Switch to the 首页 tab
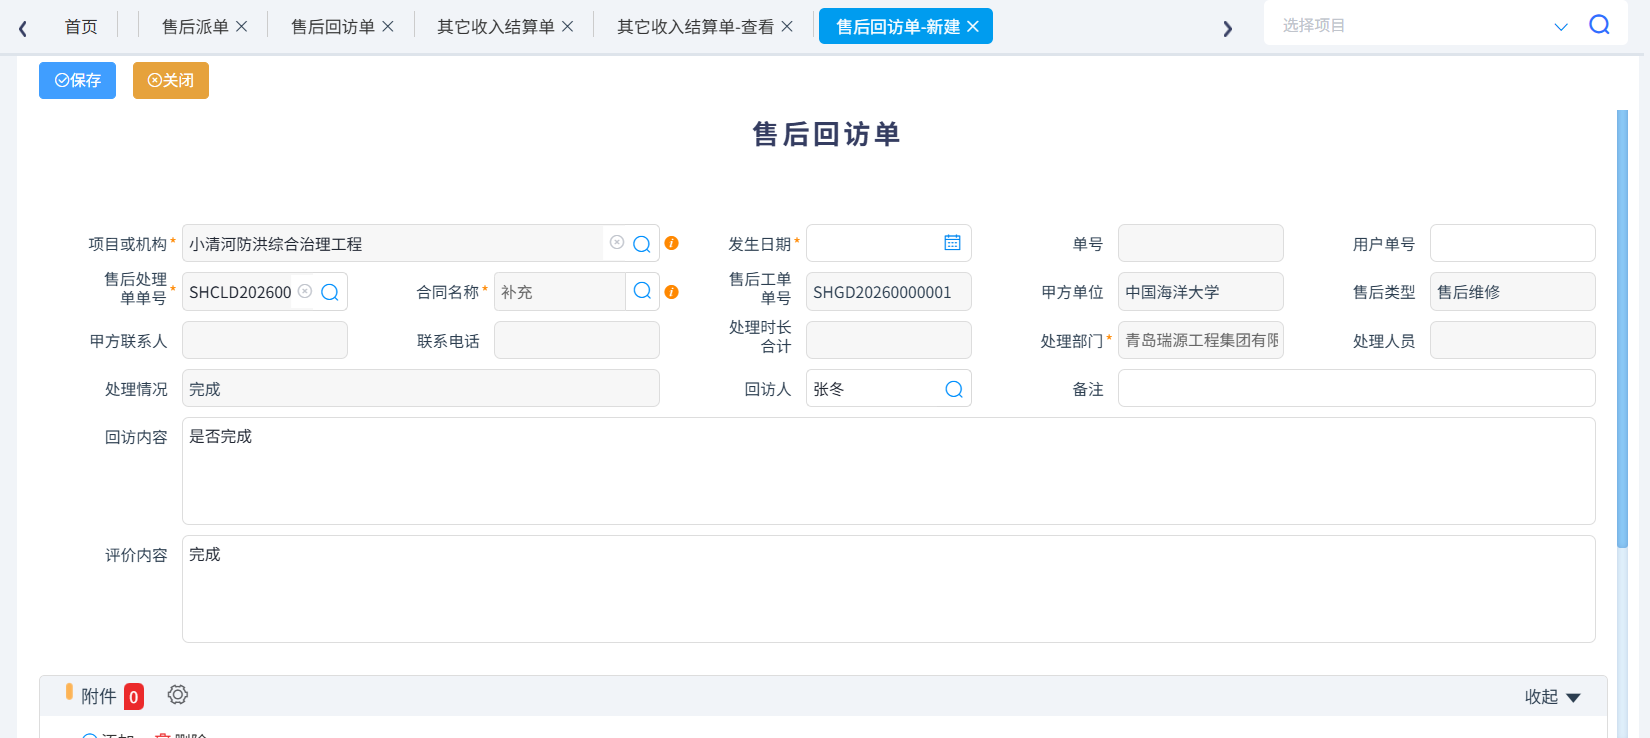Screen dimensions: 1650x738 point(81,27)
